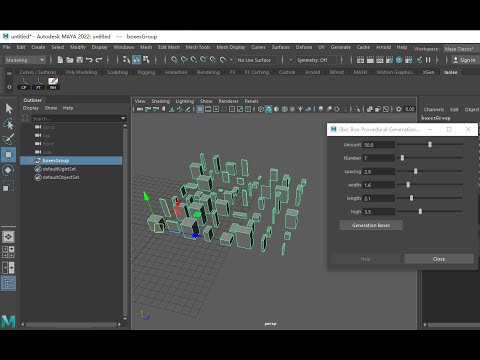This screenshot has width=480, height=360.
Task: Open the Channels menu in Channel Box
Action: [x=434, y=109]
